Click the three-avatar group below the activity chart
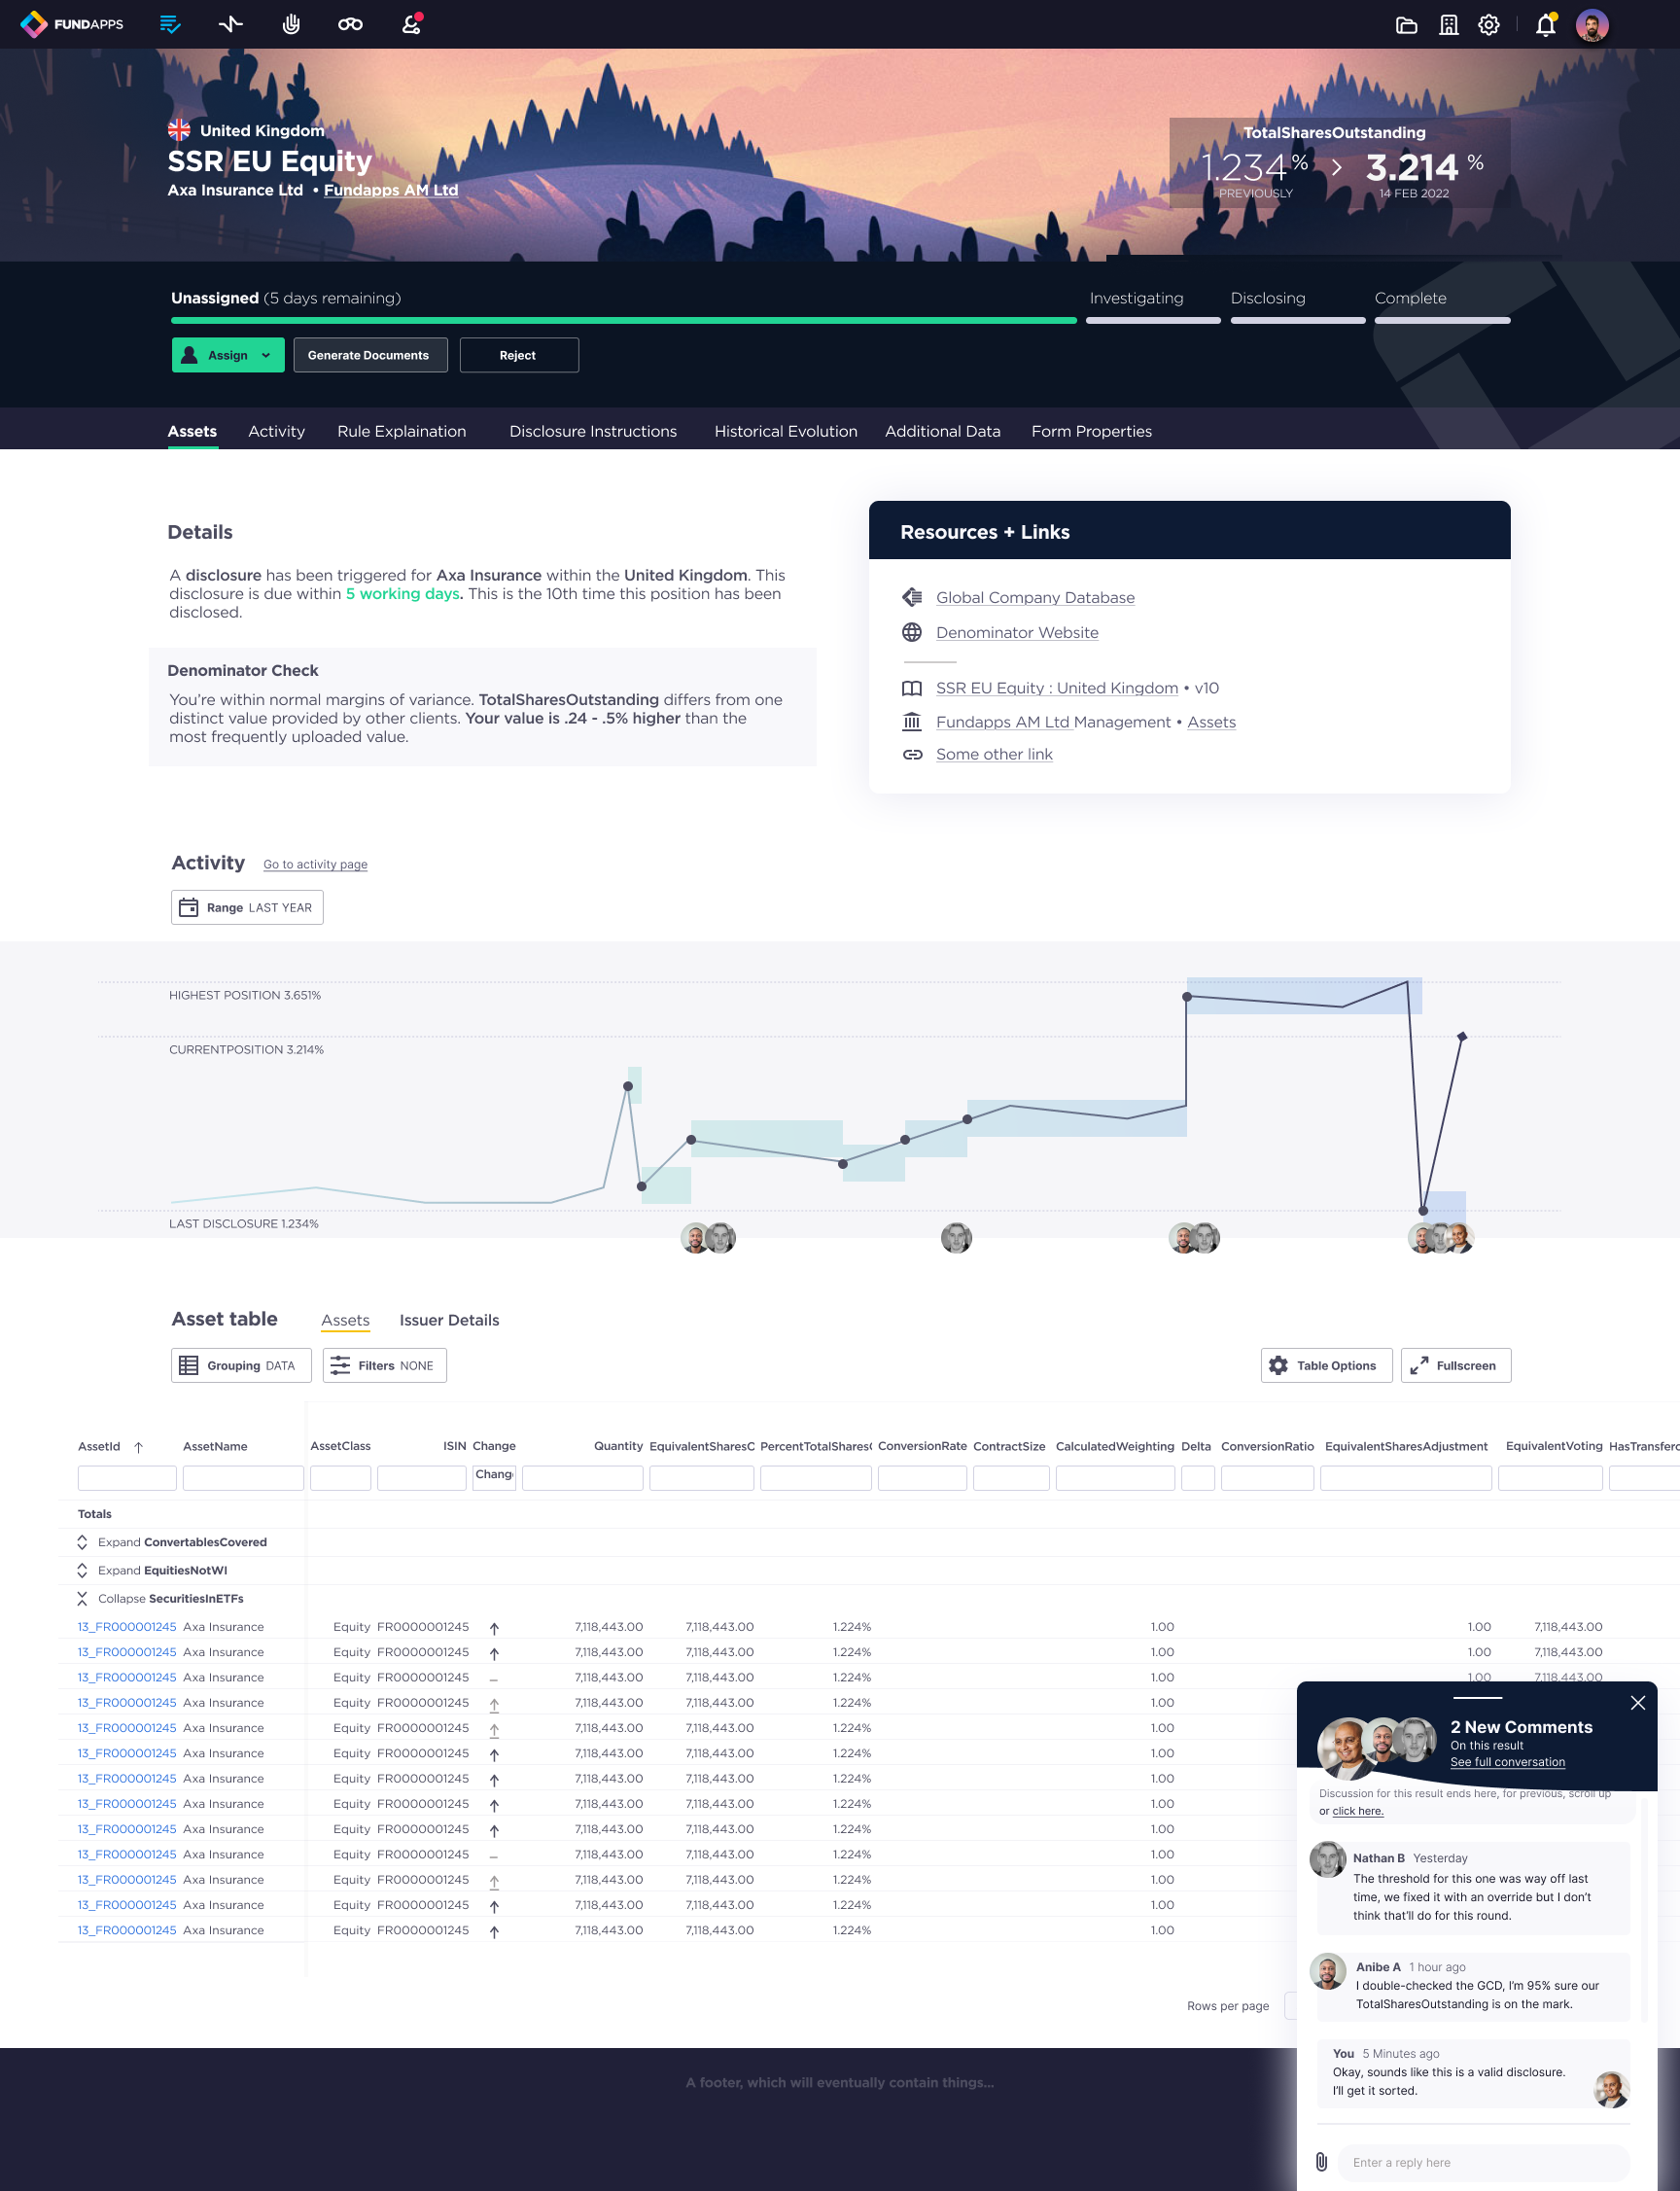This screenshot has height=2191, width=1680. 1441,1238
